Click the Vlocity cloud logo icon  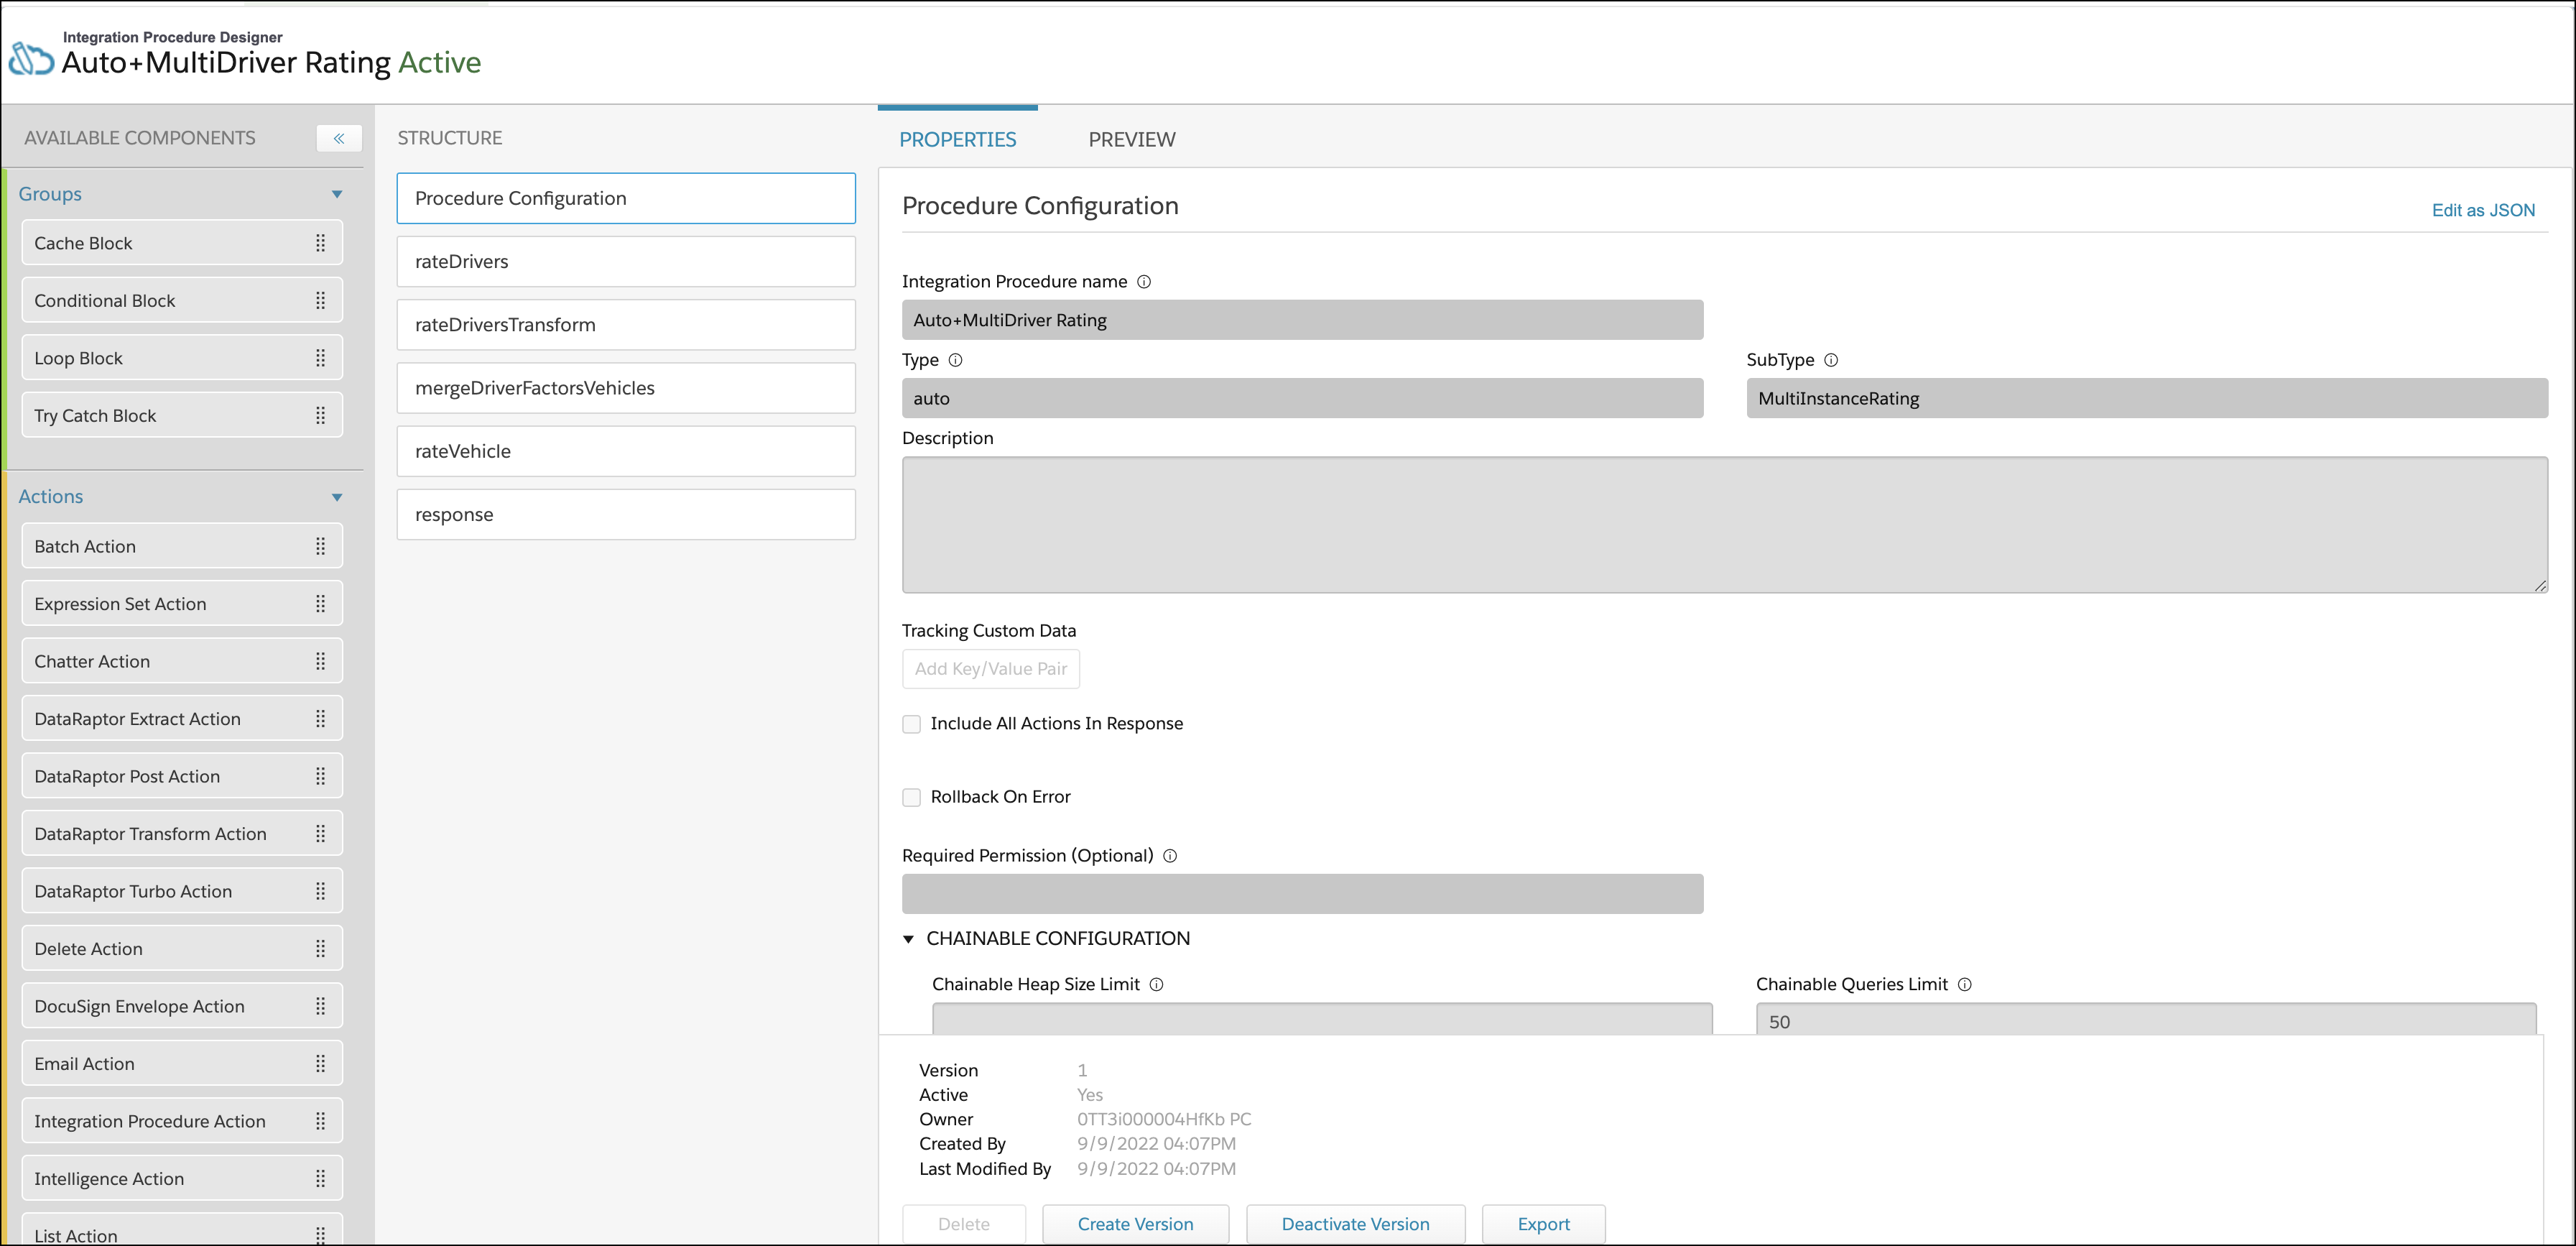(x=31, y=59)
